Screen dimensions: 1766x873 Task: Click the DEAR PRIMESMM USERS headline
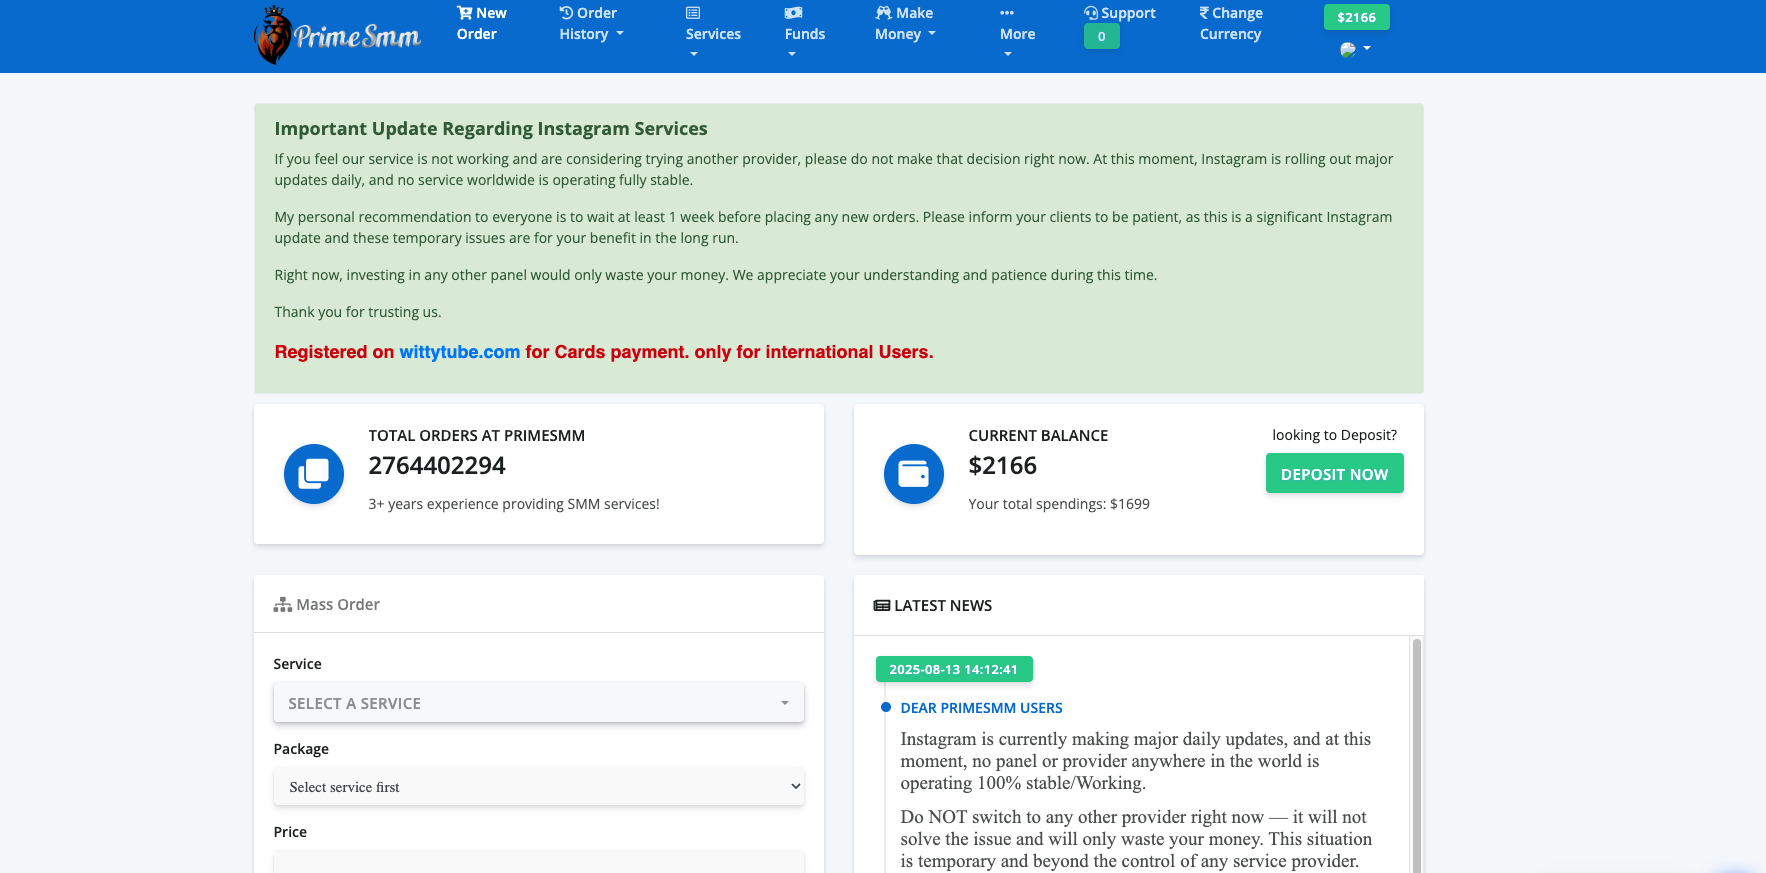[981, 708]
